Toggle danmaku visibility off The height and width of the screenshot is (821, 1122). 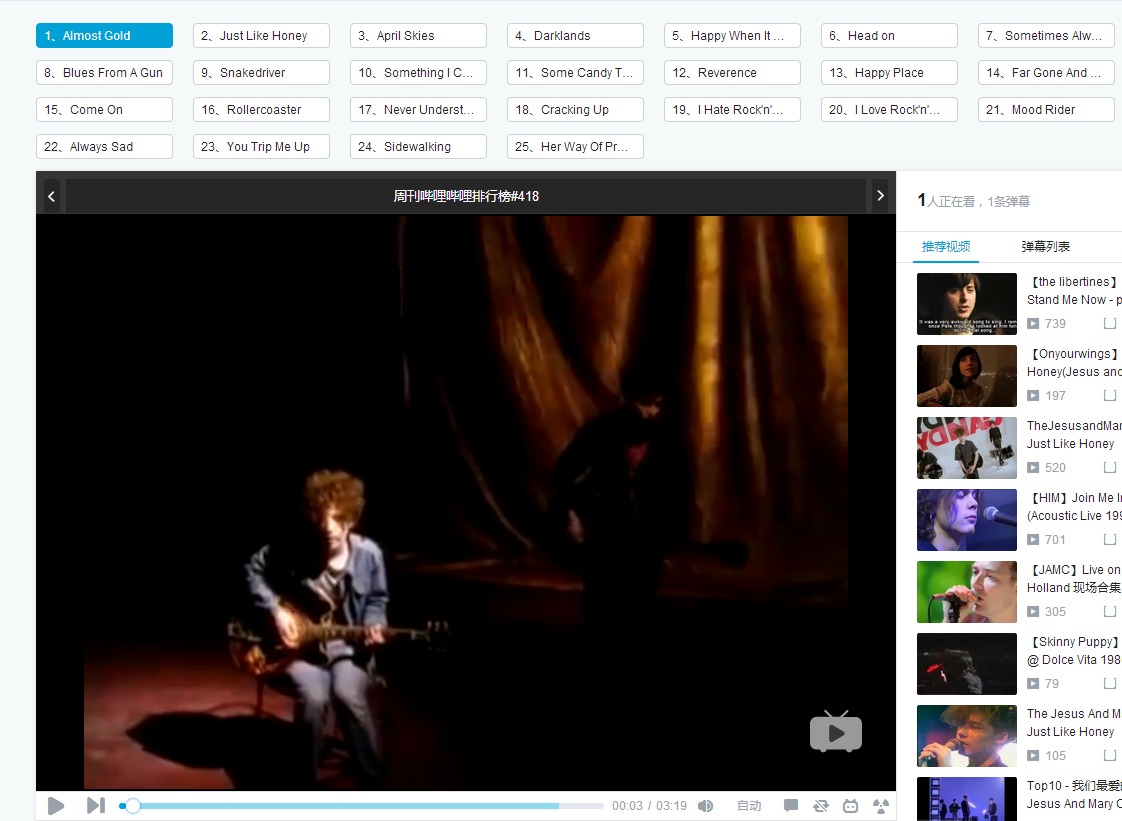click(x=821, y=805)
